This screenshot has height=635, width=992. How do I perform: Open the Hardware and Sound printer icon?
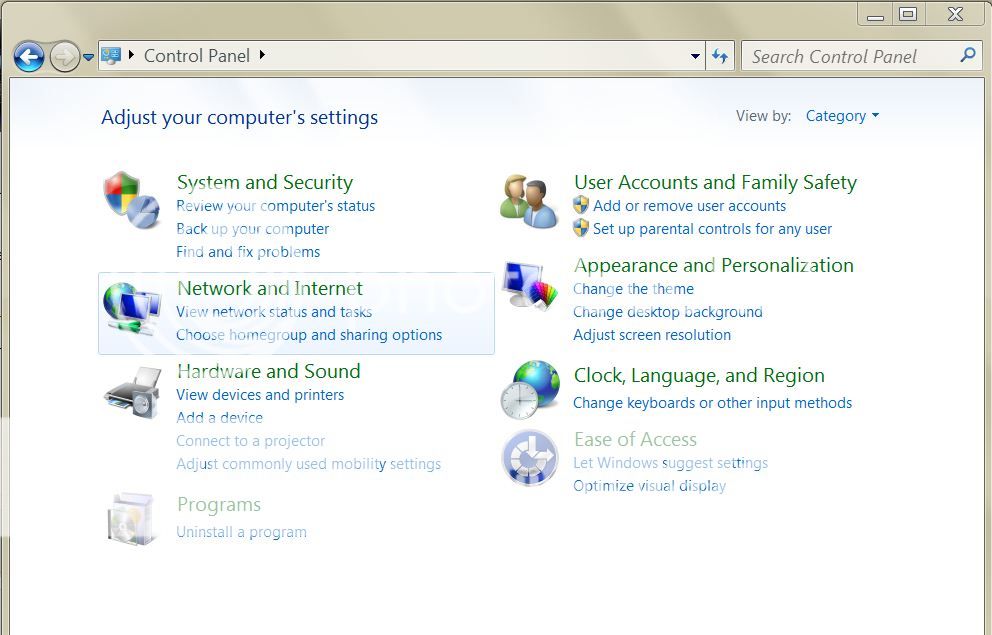[x=133, y=392]
